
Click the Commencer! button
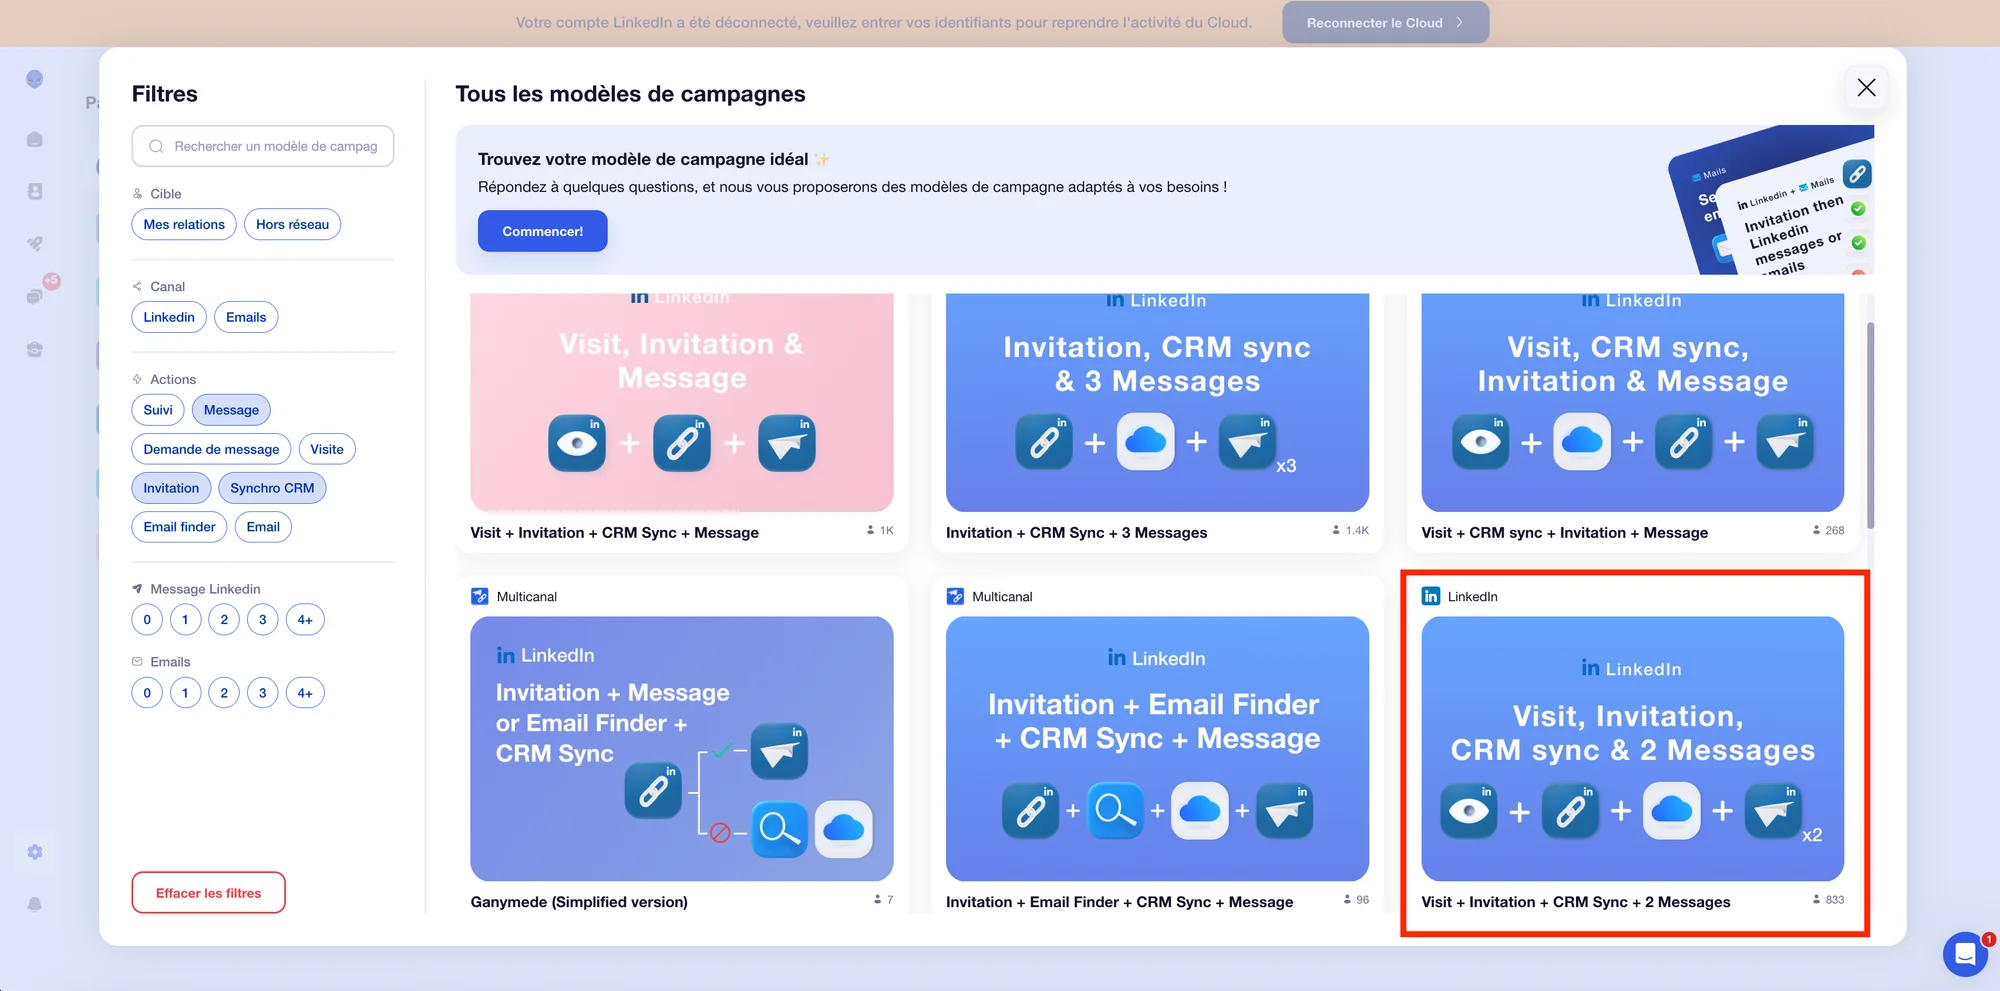542,231
